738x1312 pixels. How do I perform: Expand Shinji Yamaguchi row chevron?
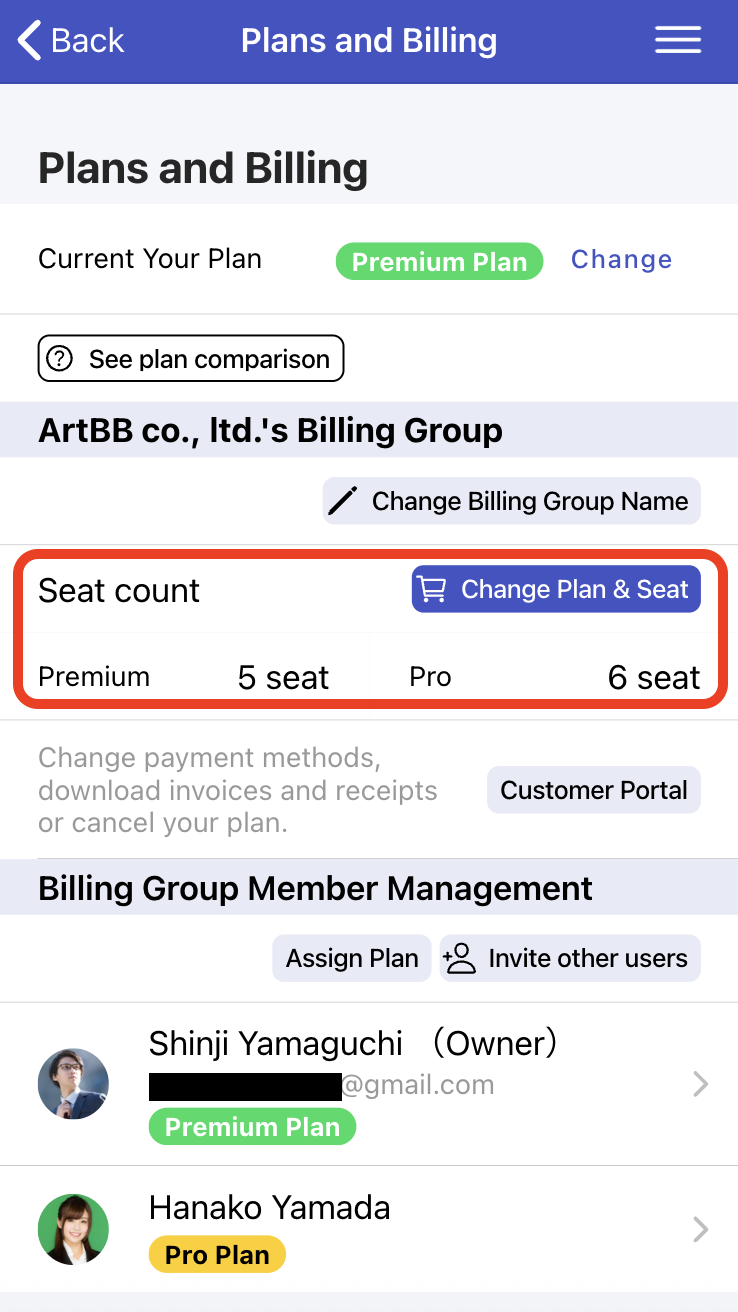pos(701,1084)
